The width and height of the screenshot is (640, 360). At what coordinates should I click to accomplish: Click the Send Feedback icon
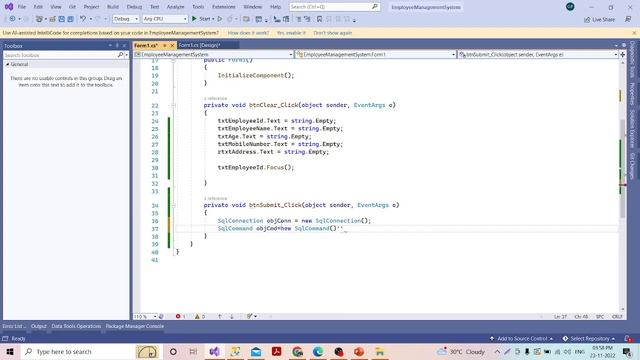[x=628, y=19]
